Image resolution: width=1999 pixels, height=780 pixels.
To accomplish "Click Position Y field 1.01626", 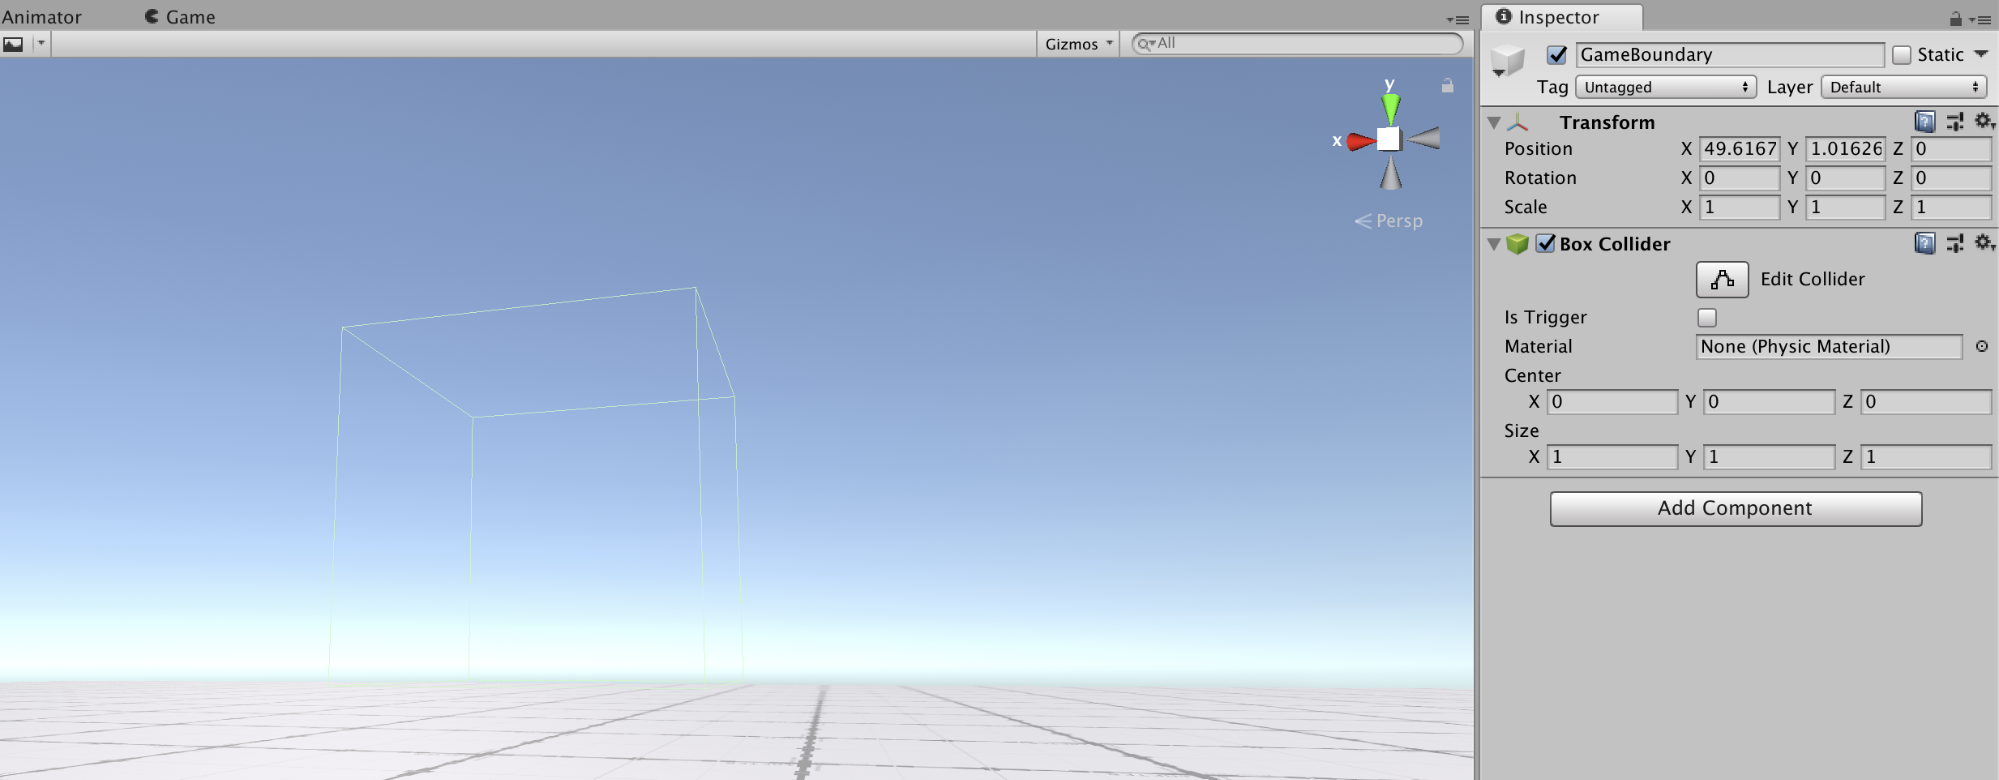I will pyautogui.click(x=1846, y=149).
